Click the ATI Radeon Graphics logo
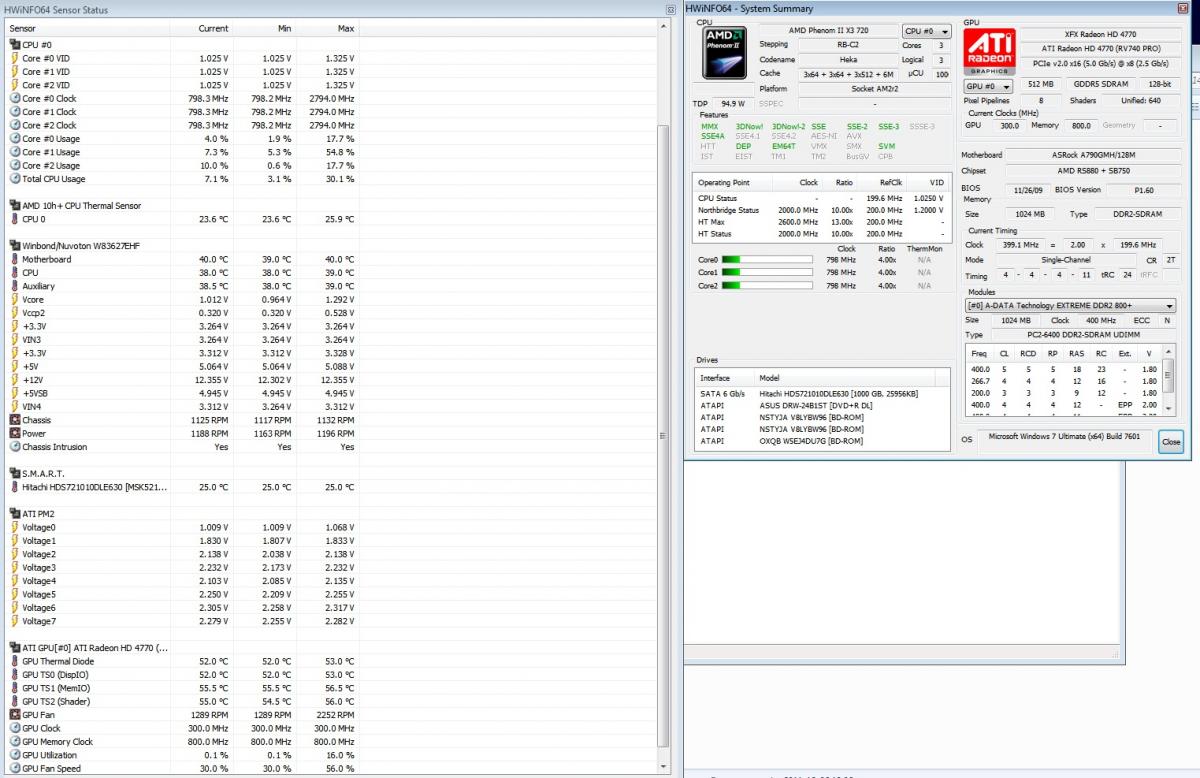Viewport: 1200px width, 778px height. tap(989, 53)
